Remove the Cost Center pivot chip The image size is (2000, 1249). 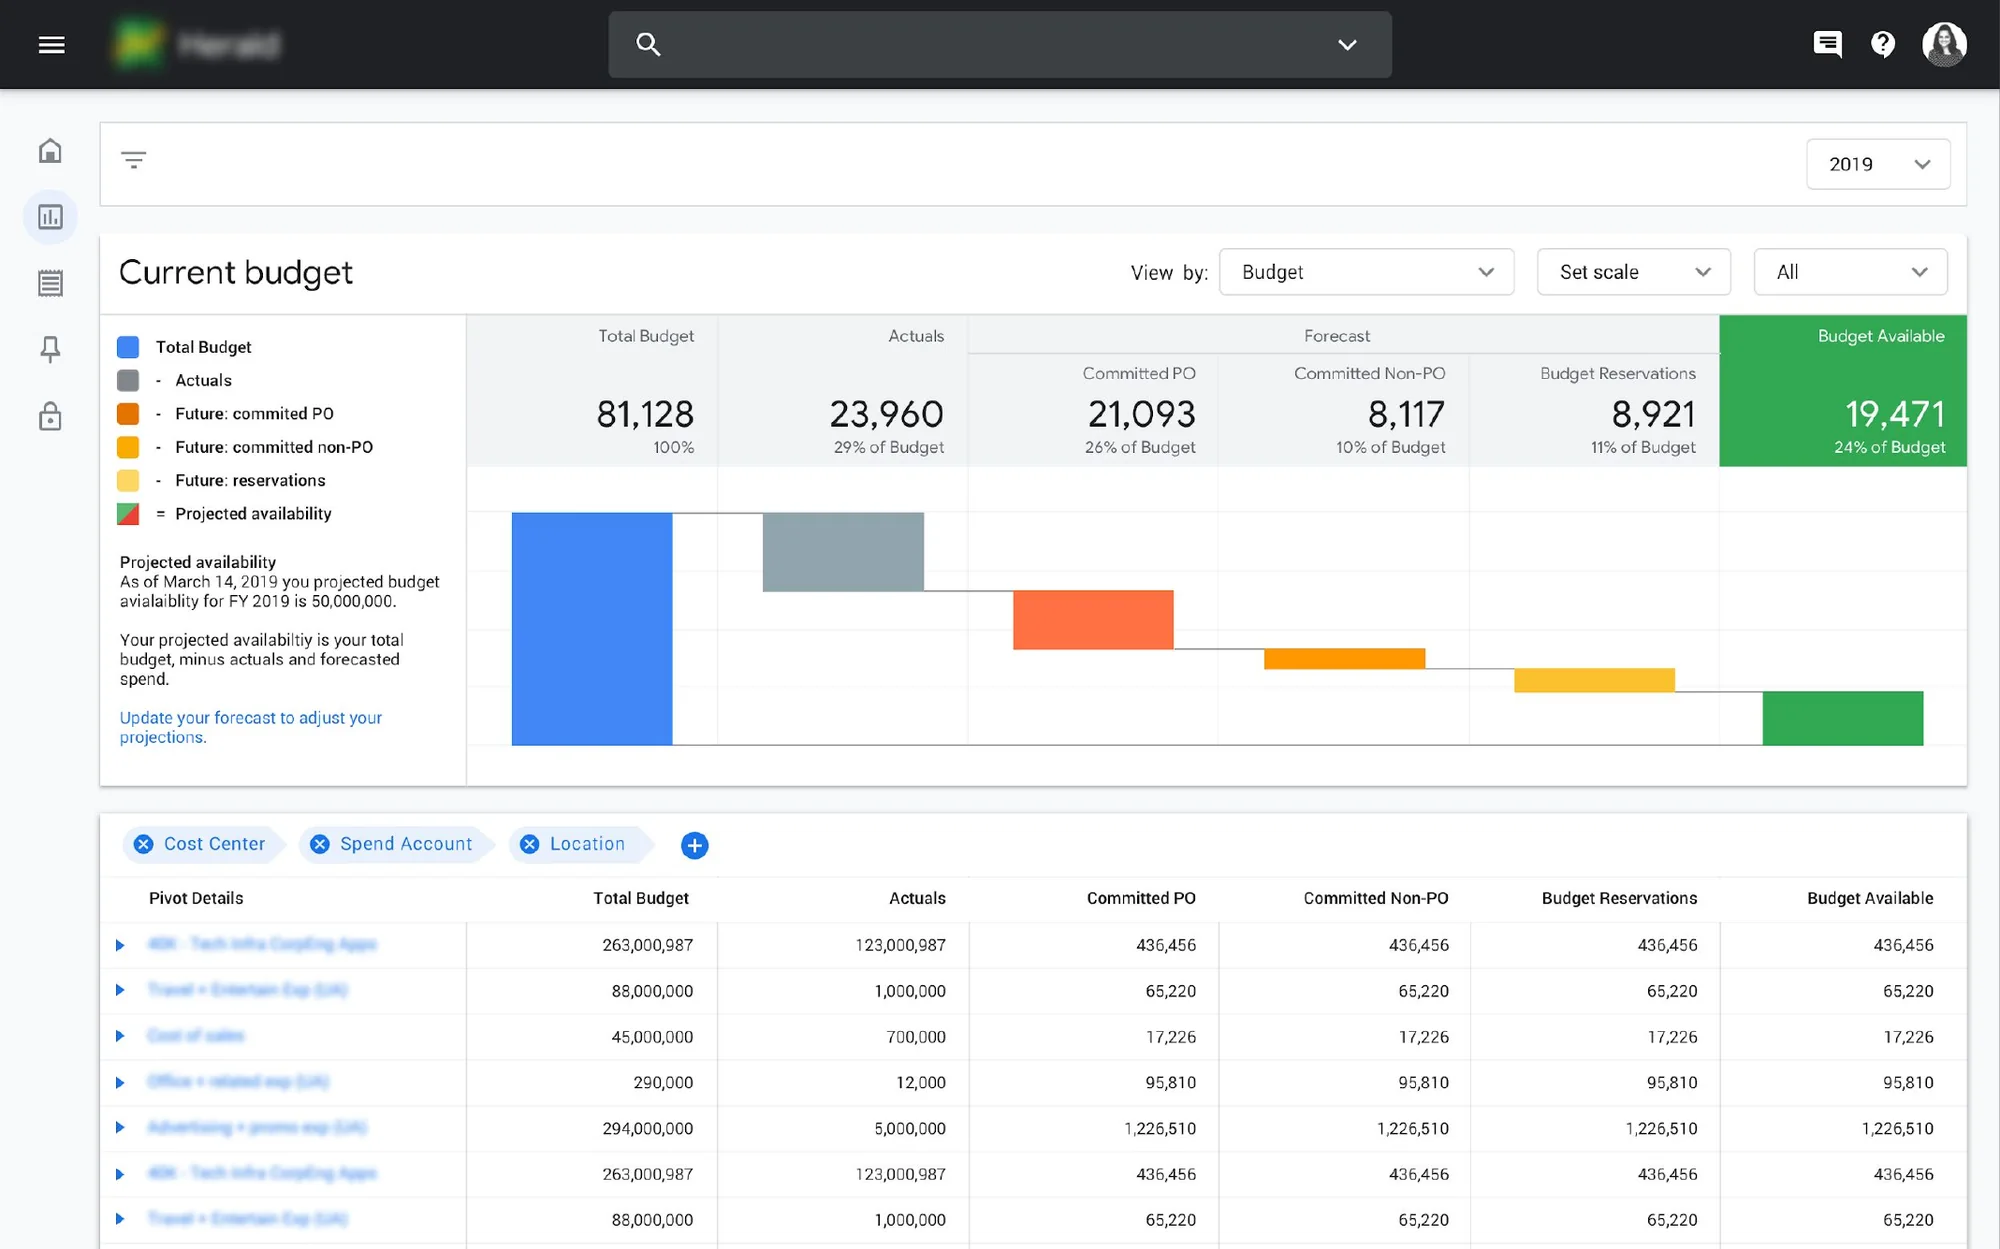tap(144, 844)
